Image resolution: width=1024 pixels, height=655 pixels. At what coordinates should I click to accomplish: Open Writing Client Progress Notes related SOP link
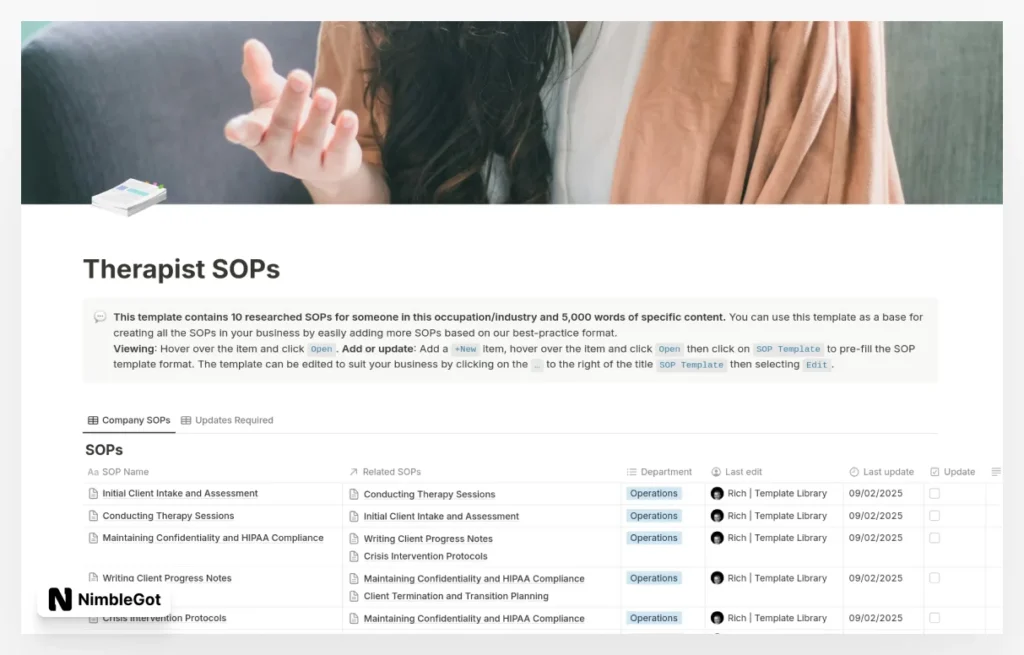[x=428, y=539]
